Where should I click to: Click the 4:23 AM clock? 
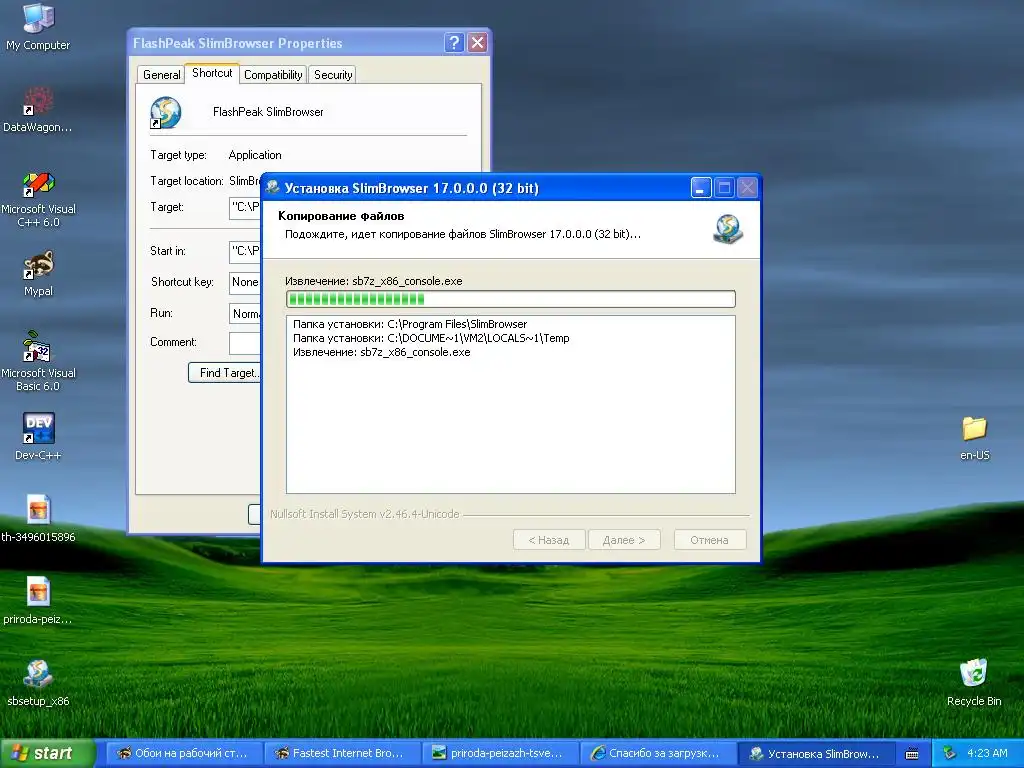987,754
